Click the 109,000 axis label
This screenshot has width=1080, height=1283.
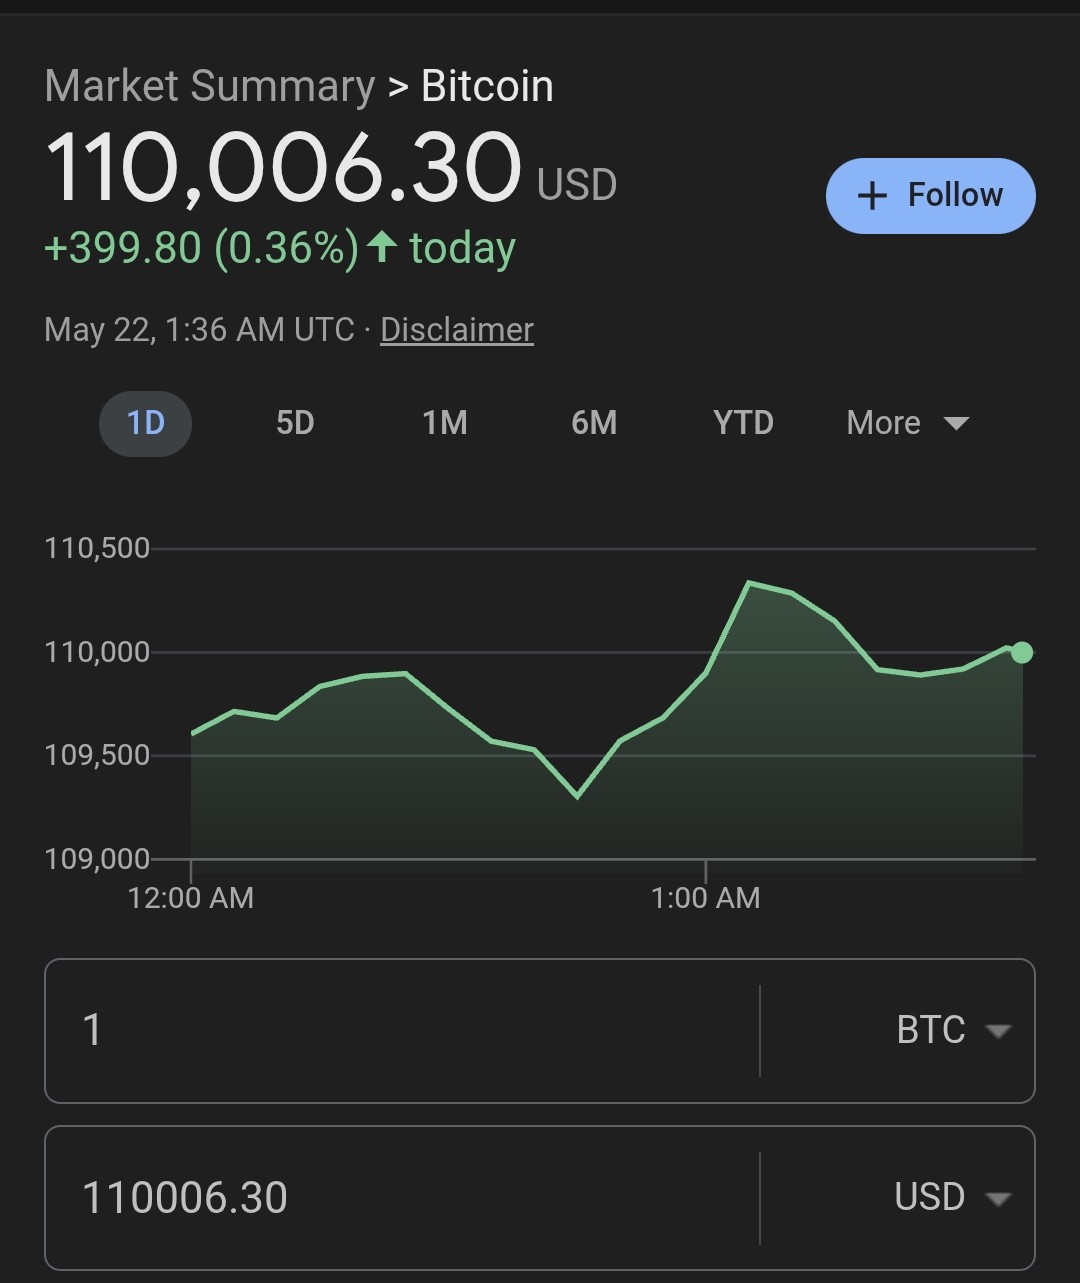pyautogui.click(x=97, y=858)
